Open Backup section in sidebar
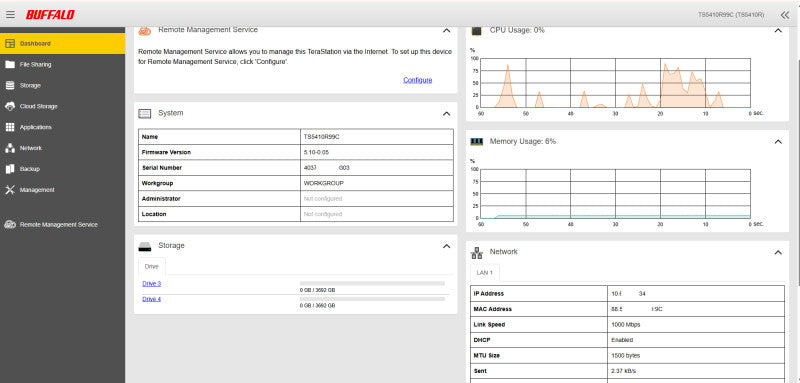The height and width of the screenshot is (383, 800). coord(62,169)
